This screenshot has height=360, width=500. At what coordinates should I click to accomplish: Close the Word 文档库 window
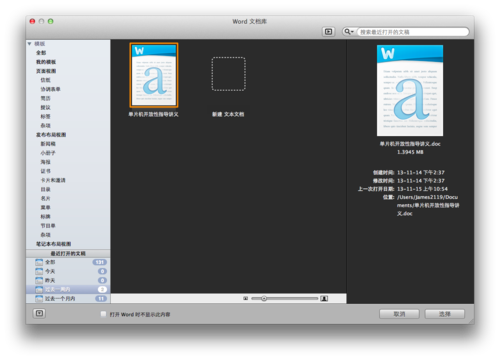pos(32,21)
